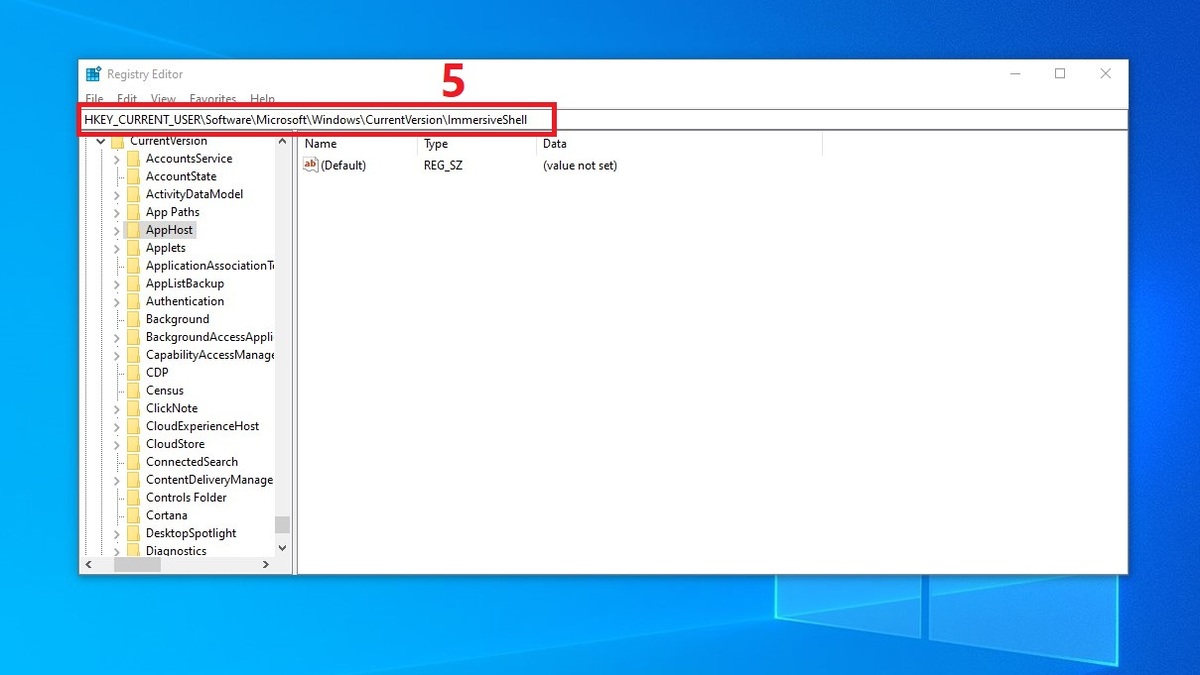The width and height of the screenshot is (1200, 675).
Task: Click the Name column header
Action: click(x=350, y=143)
